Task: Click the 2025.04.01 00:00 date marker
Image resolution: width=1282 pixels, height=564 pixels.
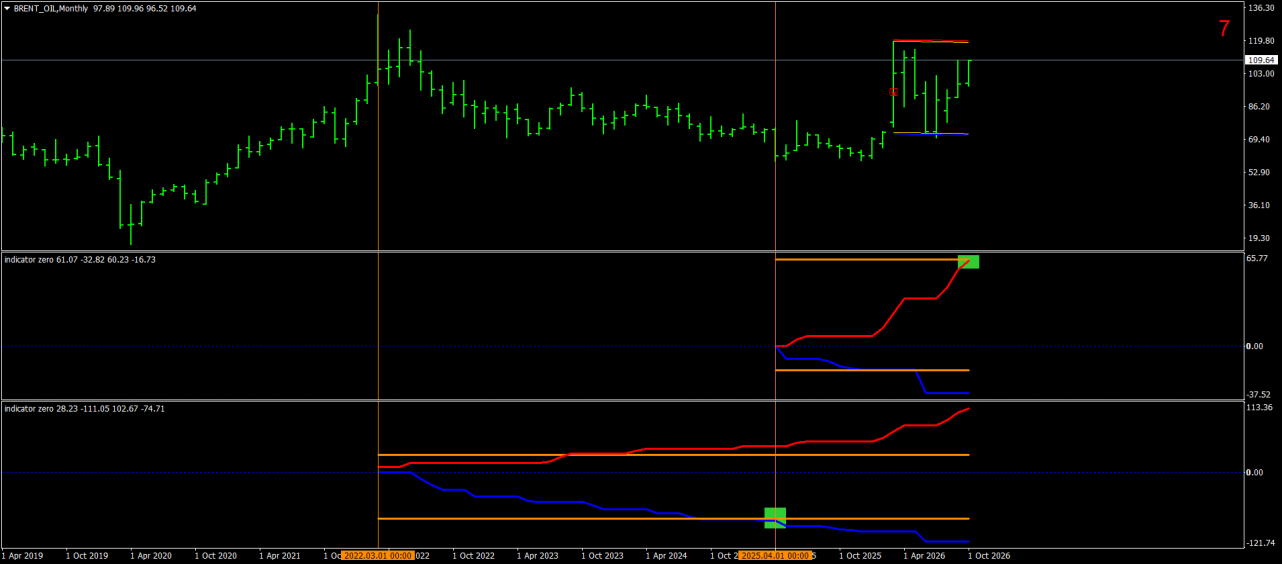Action: 775,554
